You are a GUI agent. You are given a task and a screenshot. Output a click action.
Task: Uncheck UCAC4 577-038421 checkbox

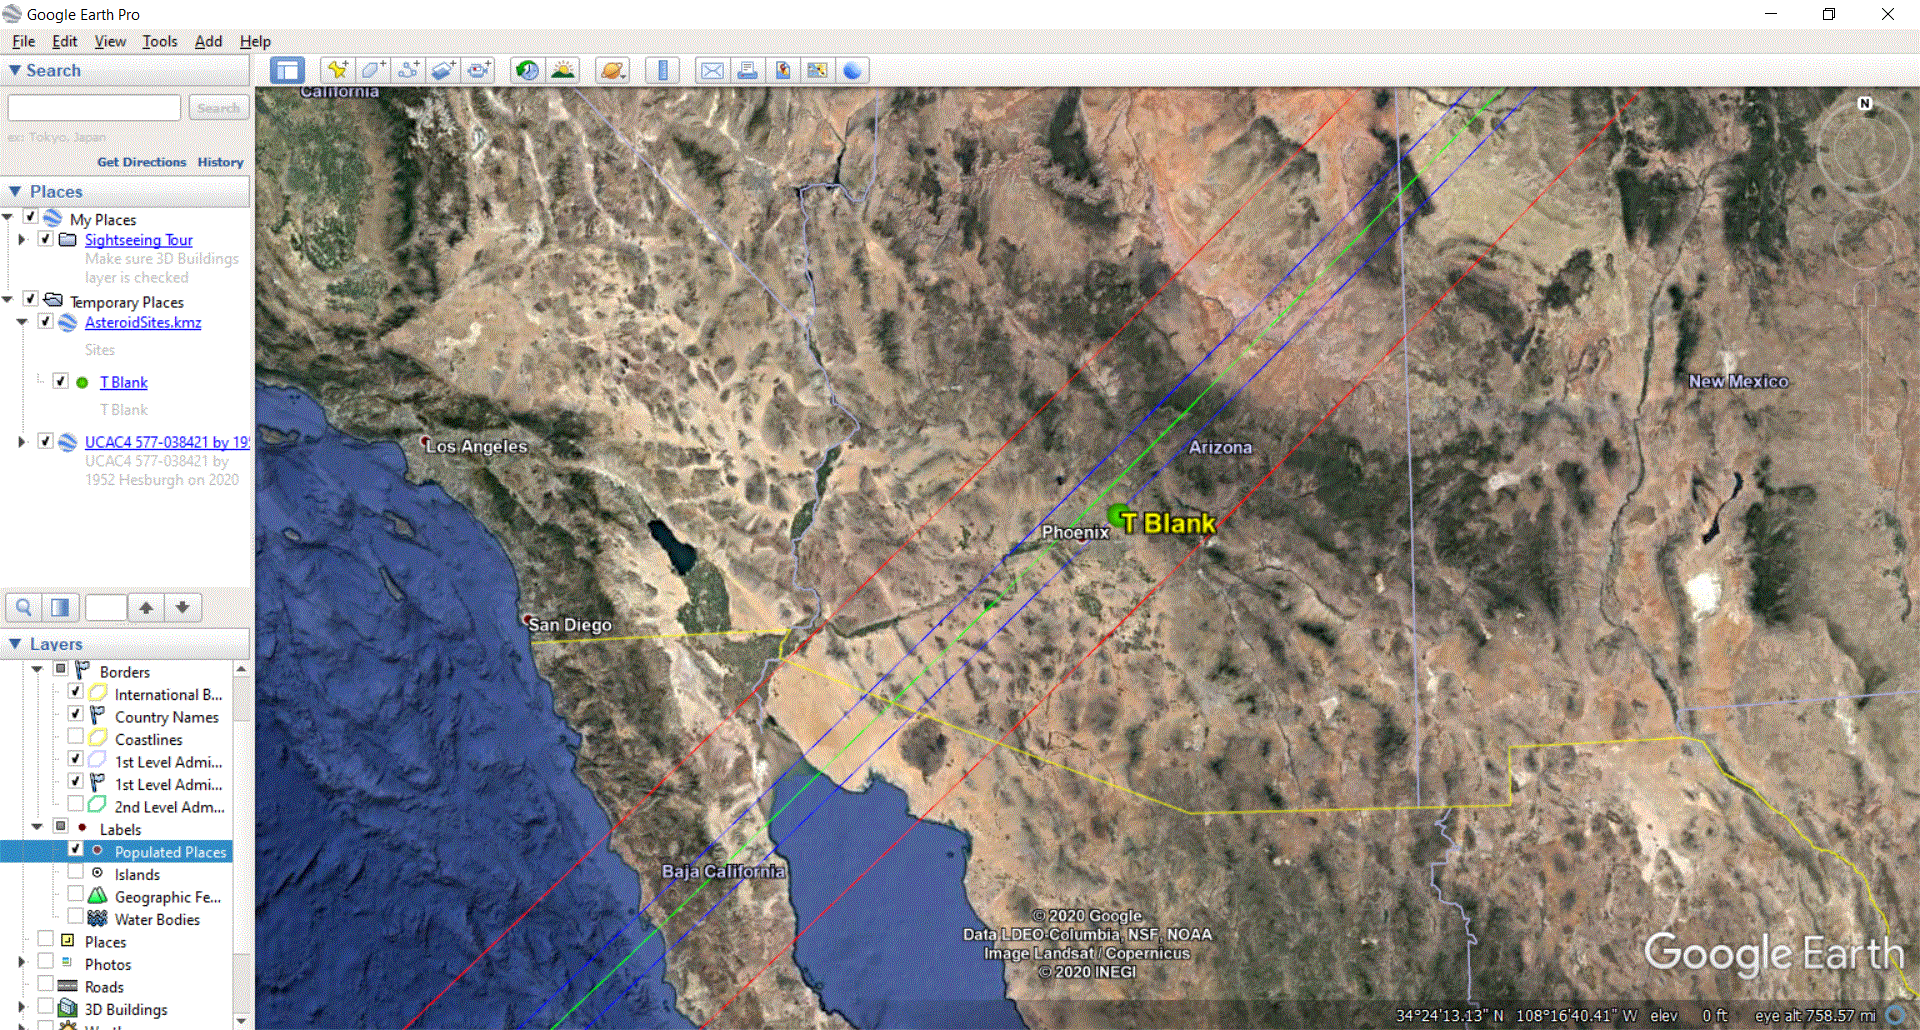point(45,441)
